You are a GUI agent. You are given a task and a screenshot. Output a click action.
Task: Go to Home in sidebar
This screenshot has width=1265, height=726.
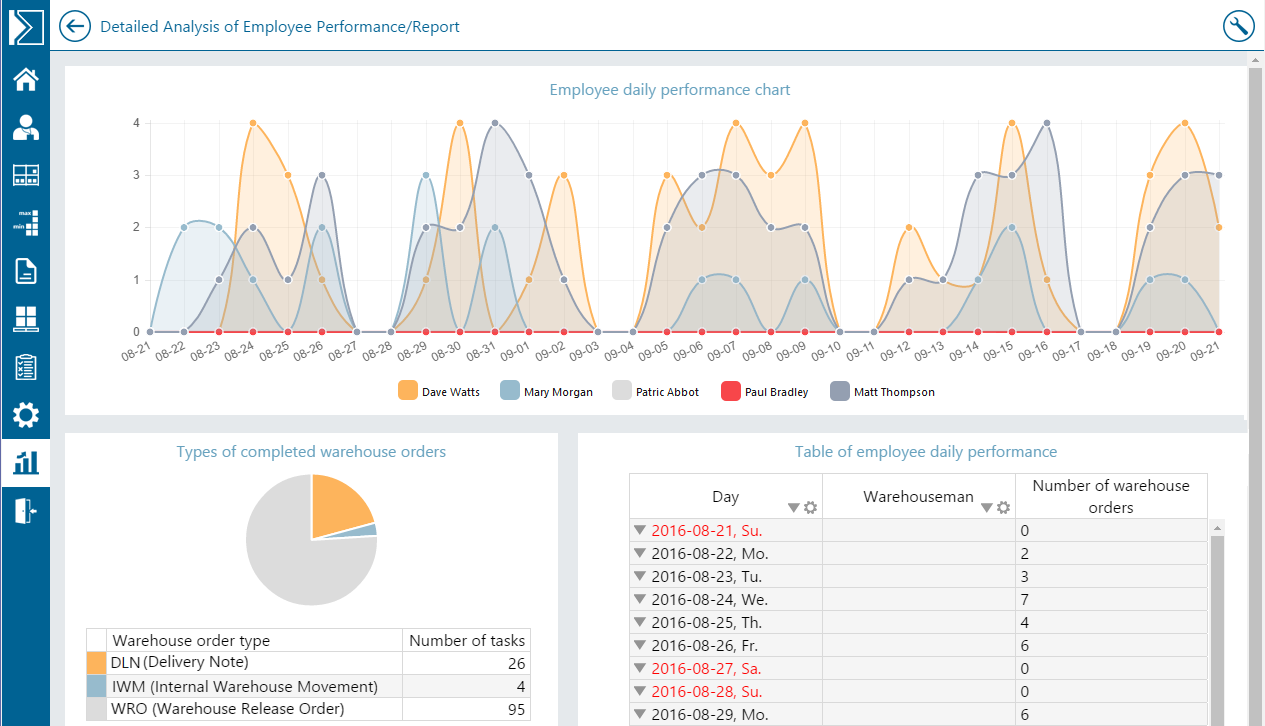(25, 79)
